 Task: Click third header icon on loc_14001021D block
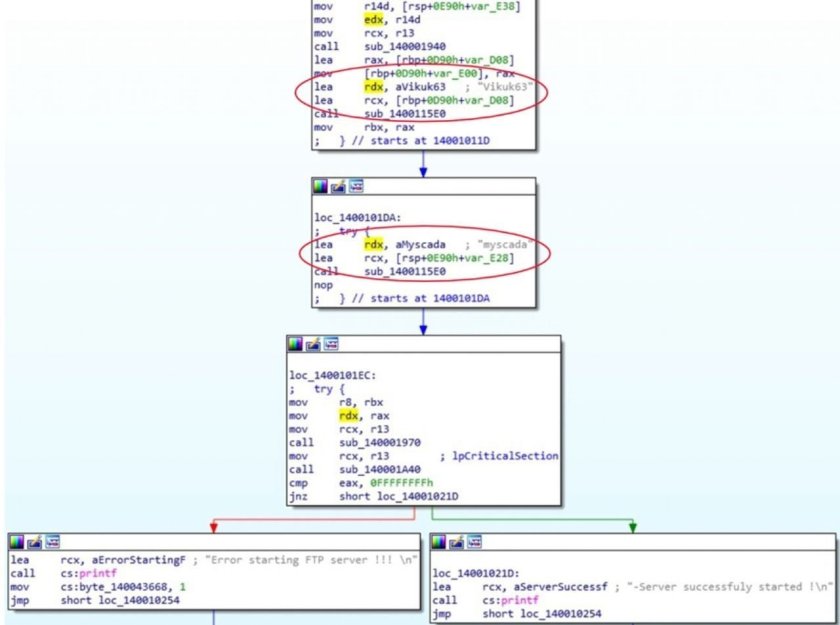click(475, 542)
